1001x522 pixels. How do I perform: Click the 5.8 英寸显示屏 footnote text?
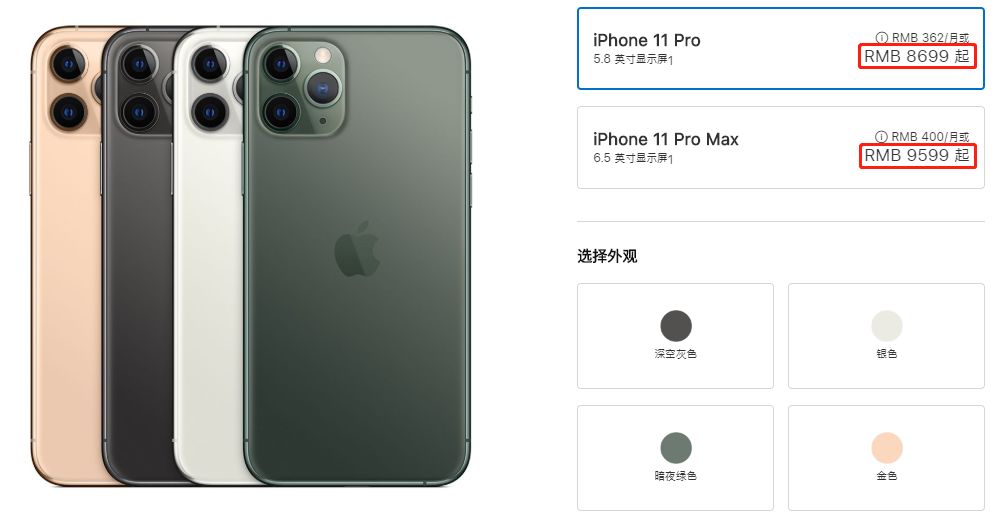(633, 59)
